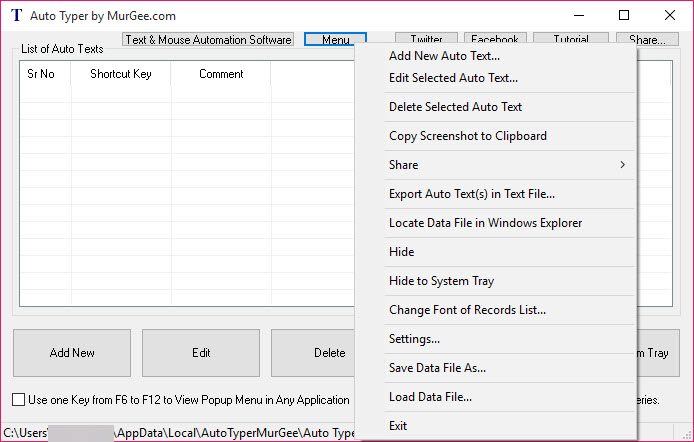The image size is (694, 442).
Task: Click the Comment column header
Action: pos(221,74)
